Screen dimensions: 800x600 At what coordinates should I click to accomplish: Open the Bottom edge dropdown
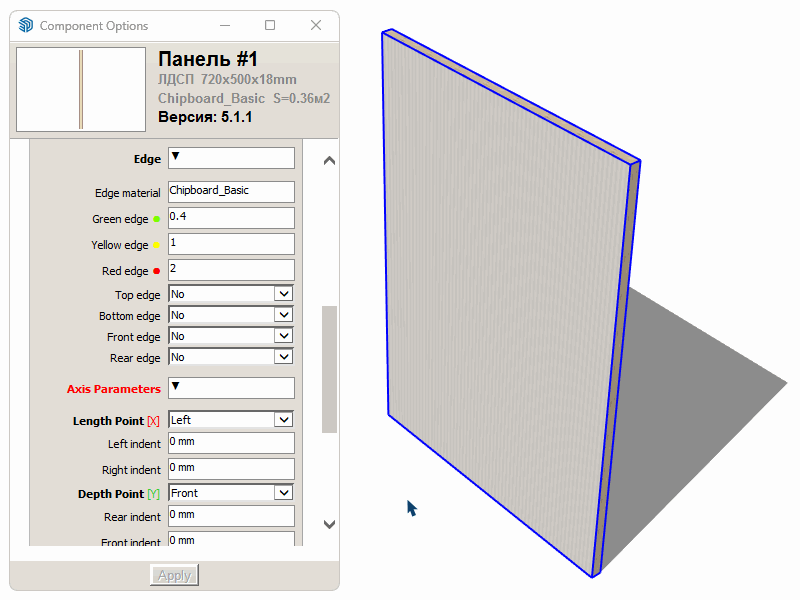[x=283, y=314]
